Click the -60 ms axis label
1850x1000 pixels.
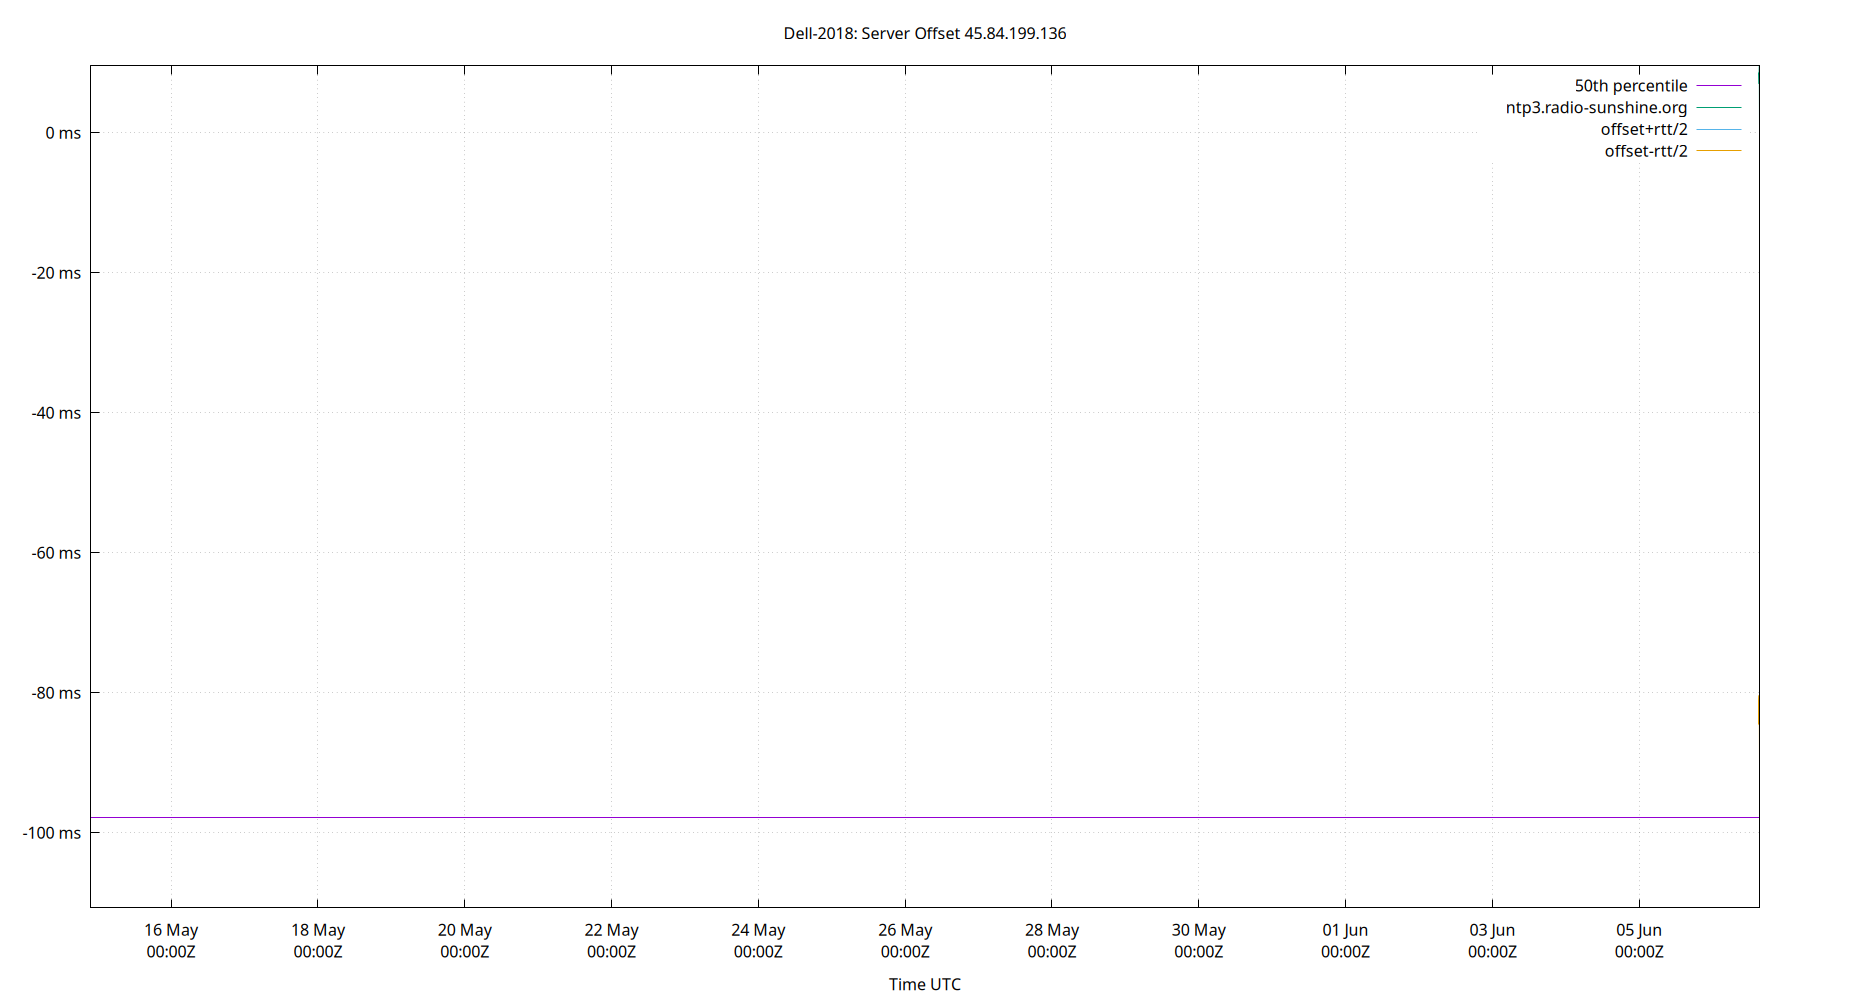[55, 552]
